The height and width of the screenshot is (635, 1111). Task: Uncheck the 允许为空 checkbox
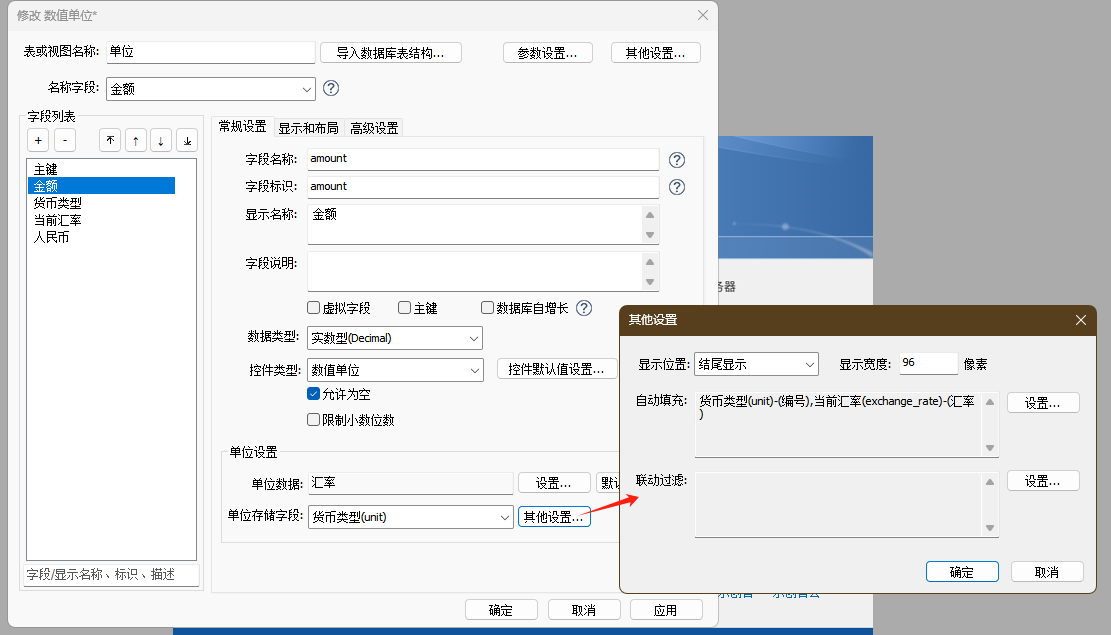[x=314, y=394]
